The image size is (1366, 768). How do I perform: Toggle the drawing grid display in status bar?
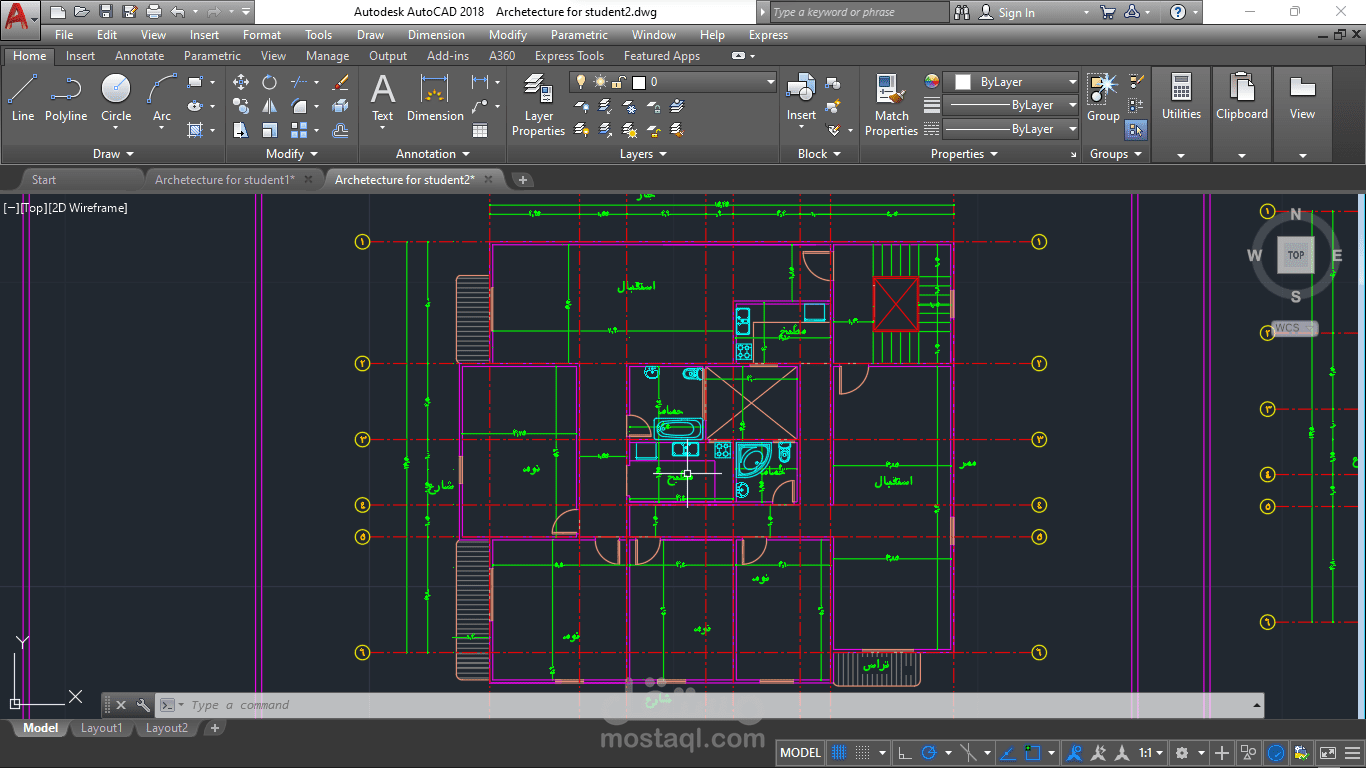point(840,752)
